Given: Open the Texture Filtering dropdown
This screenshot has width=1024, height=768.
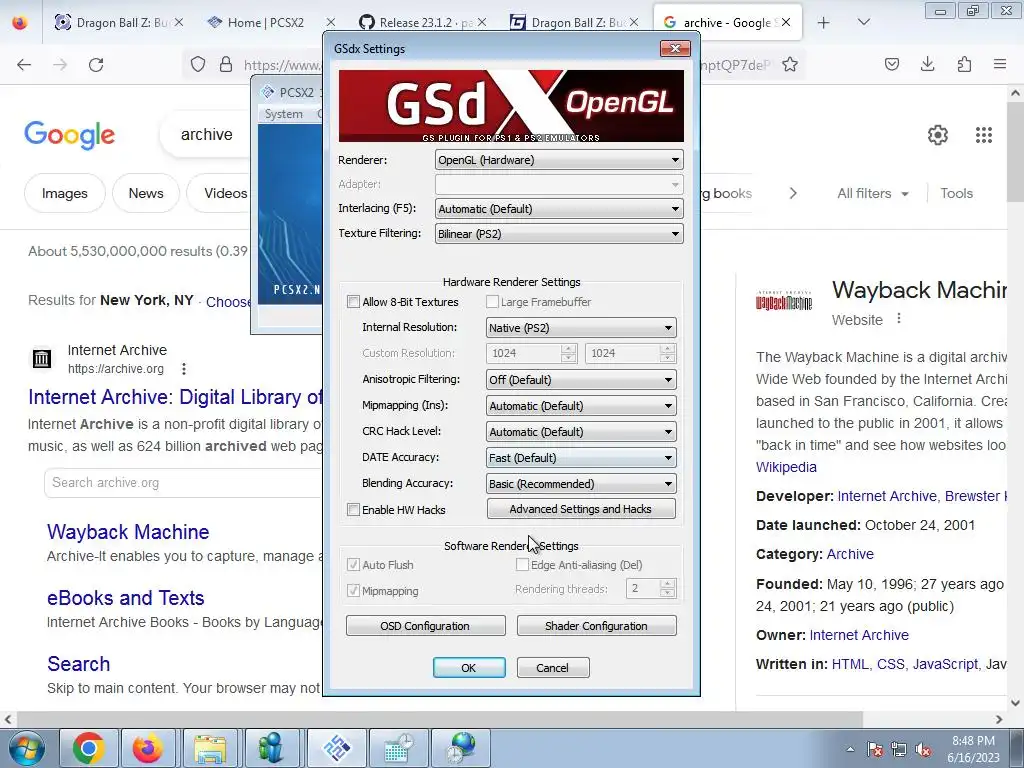Looking at the screenshot, I should [559, 234].
